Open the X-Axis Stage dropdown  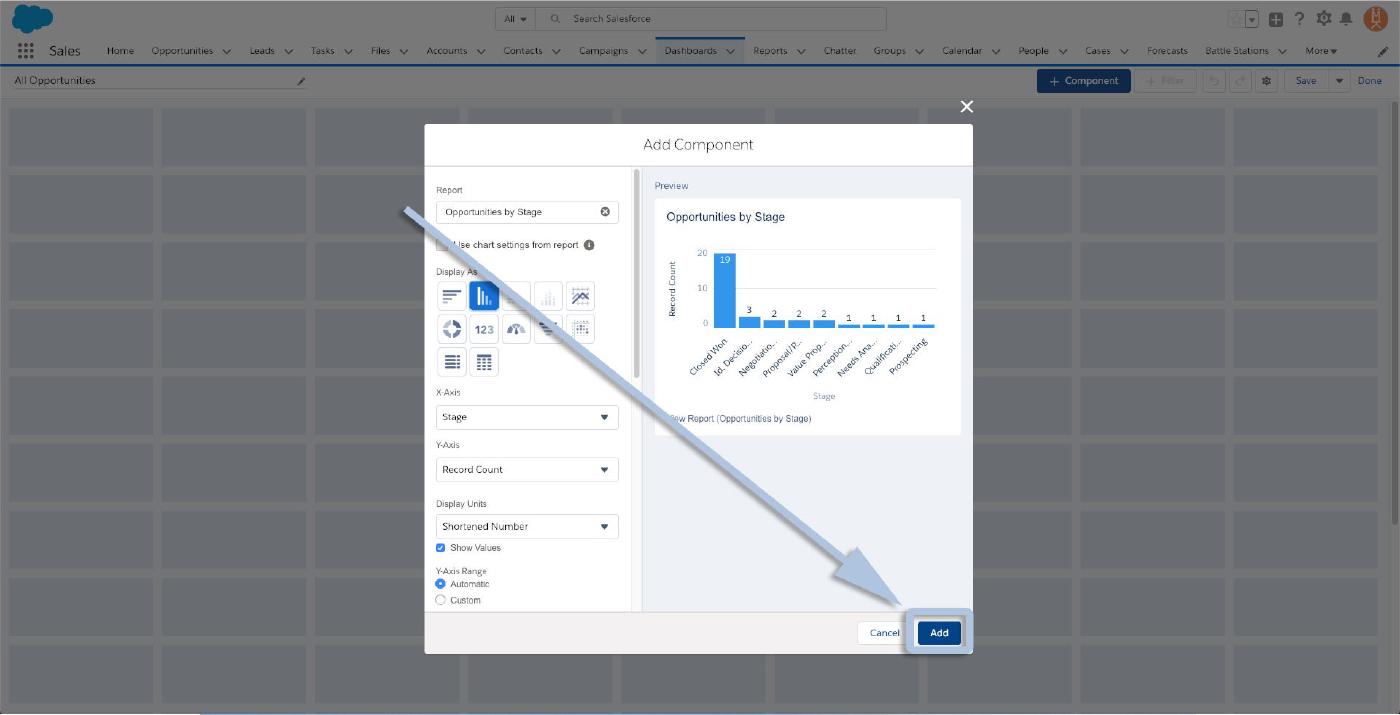click(x=527, y=417)
